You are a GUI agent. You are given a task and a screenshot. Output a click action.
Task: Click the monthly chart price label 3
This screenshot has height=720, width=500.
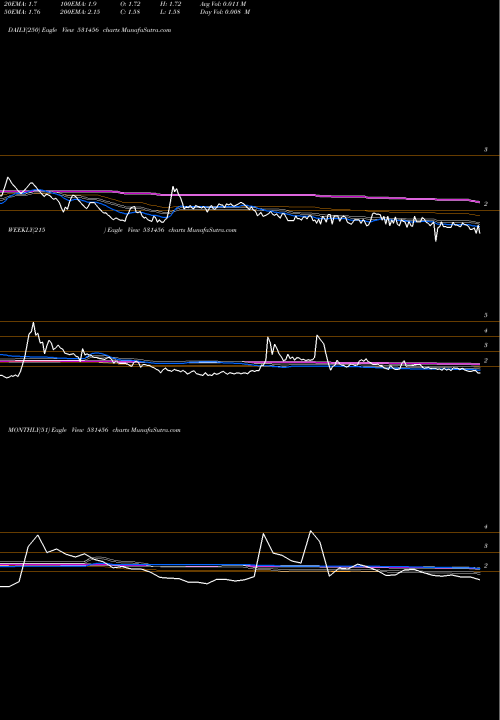486,546
